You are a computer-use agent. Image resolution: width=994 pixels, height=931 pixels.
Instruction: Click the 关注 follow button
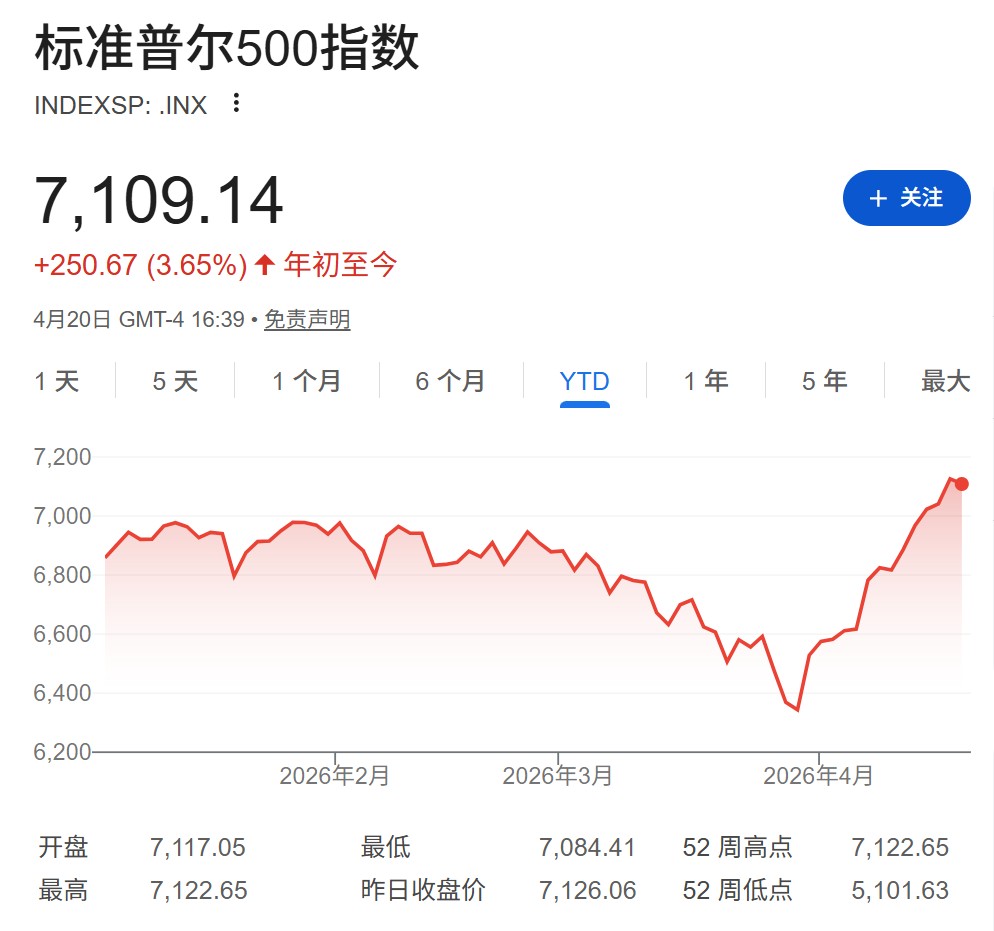906,198
